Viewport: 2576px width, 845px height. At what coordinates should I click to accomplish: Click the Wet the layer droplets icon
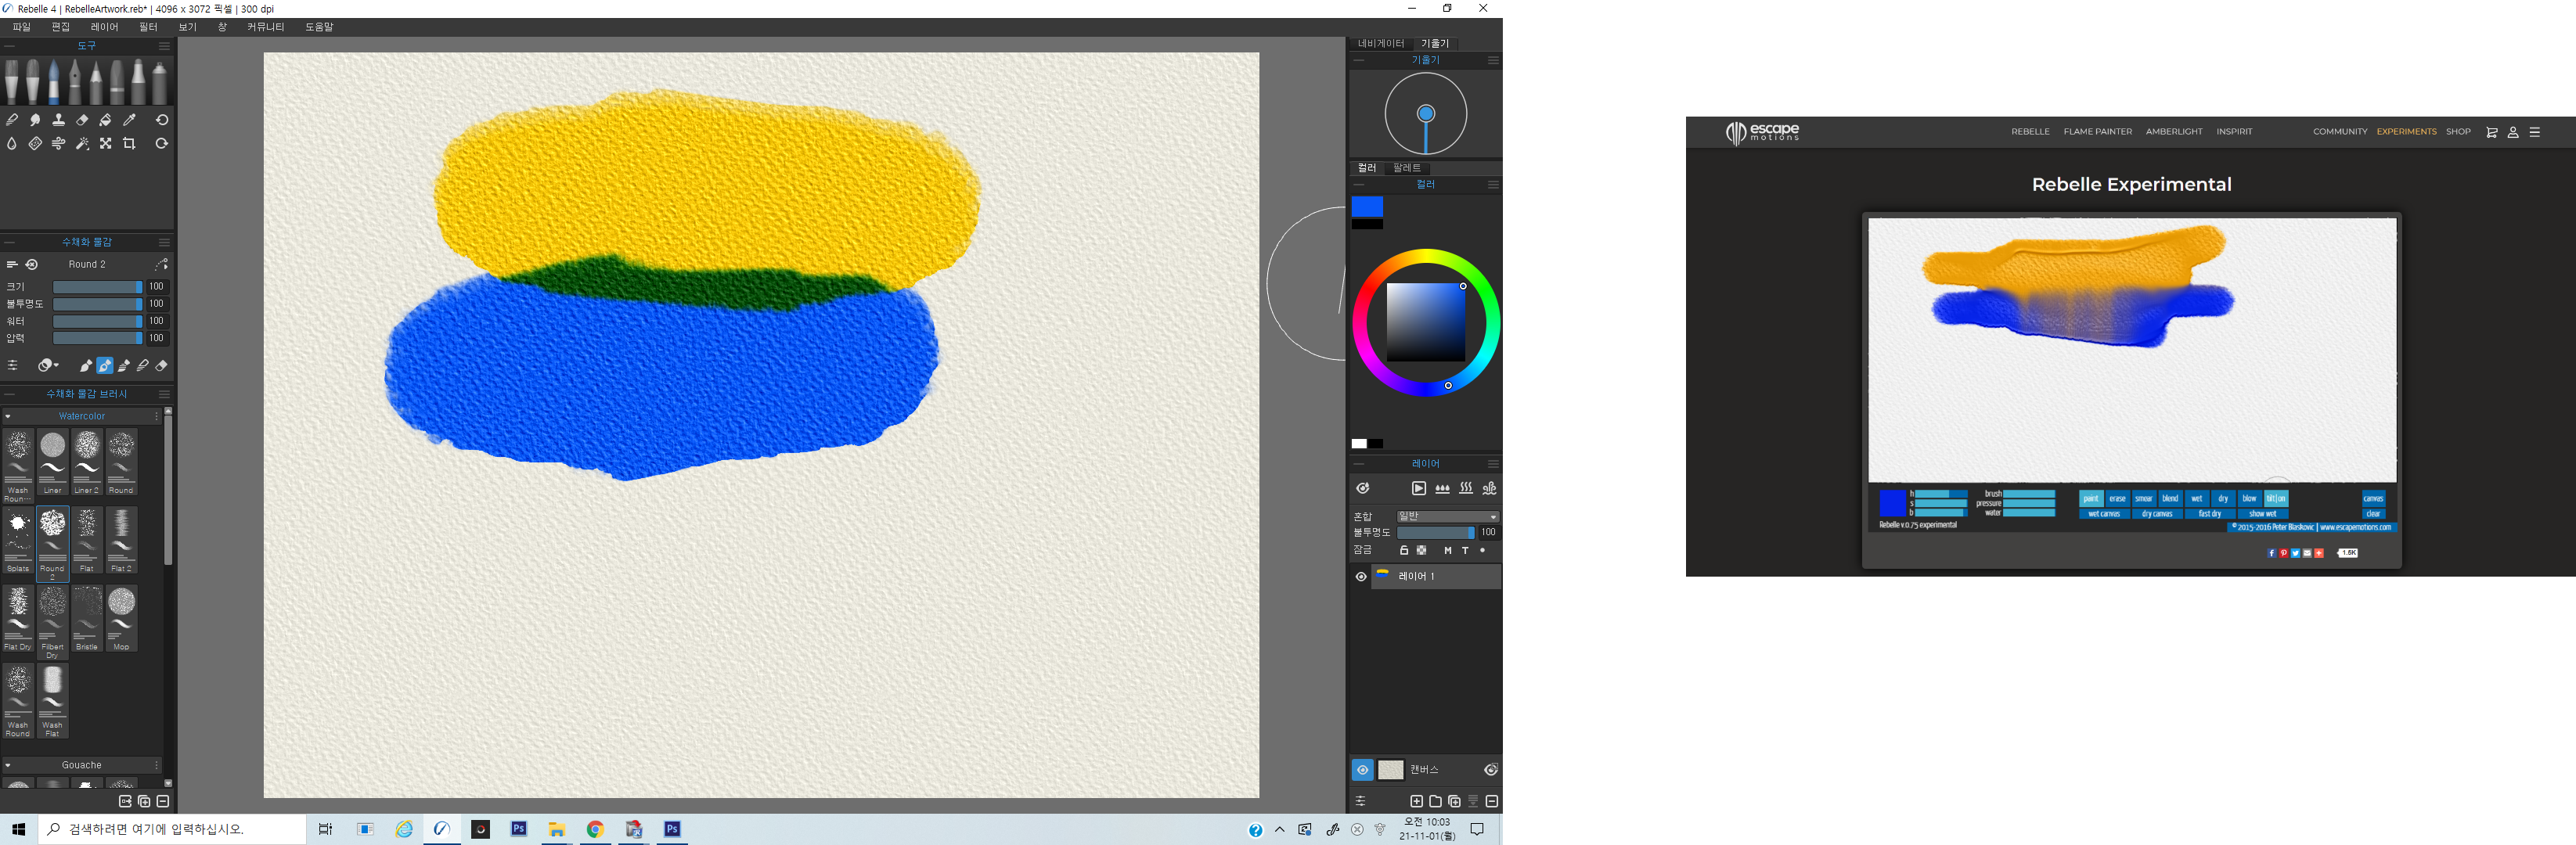pos(1442,489)
